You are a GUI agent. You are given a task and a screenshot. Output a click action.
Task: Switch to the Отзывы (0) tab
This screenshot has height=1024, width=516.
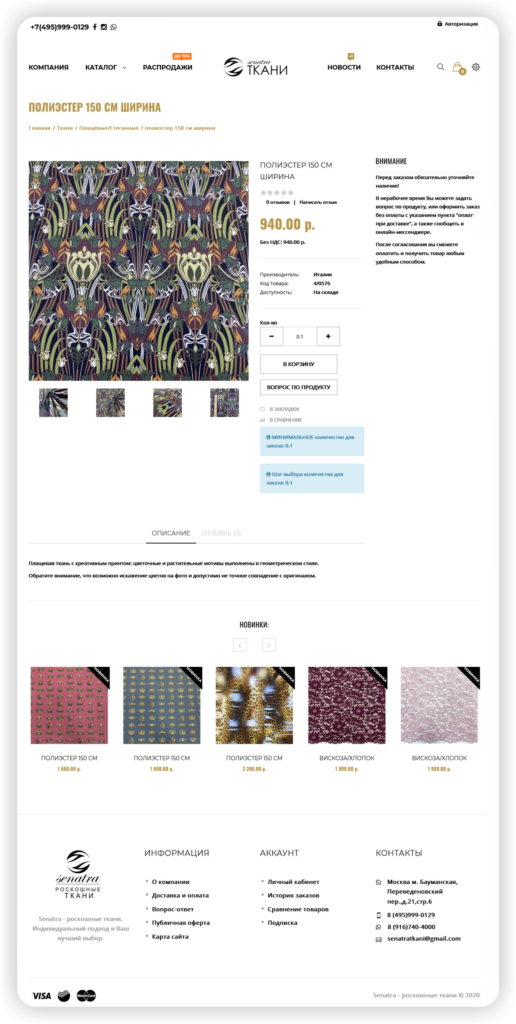(x=221, y=534)
